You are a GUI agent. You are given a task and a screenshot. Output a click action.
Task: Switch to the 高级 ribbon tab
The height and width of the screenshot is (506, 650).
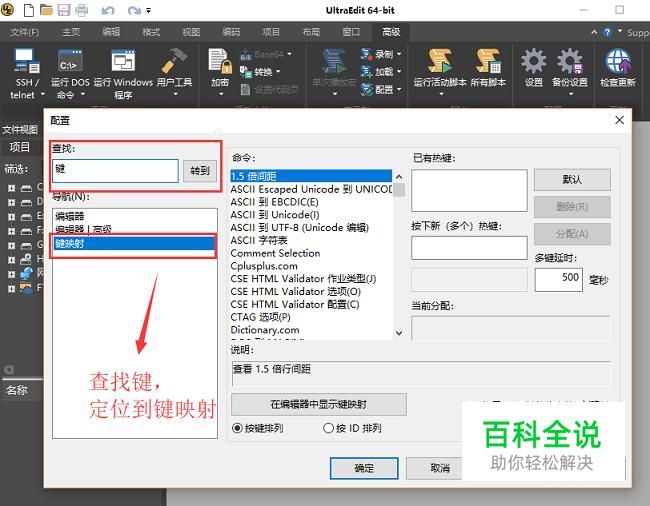click(391, 32)
